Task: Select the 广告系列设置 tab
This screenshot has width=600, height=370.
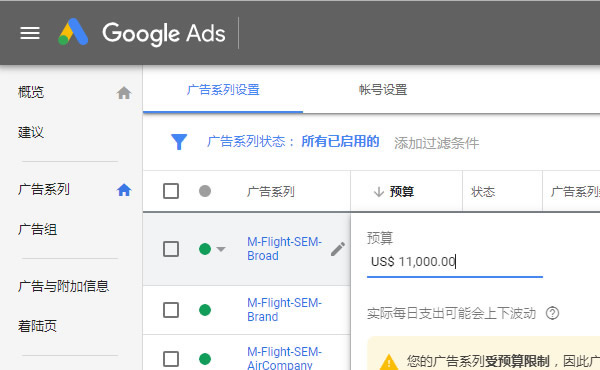Action: click(x=223, y=90)
